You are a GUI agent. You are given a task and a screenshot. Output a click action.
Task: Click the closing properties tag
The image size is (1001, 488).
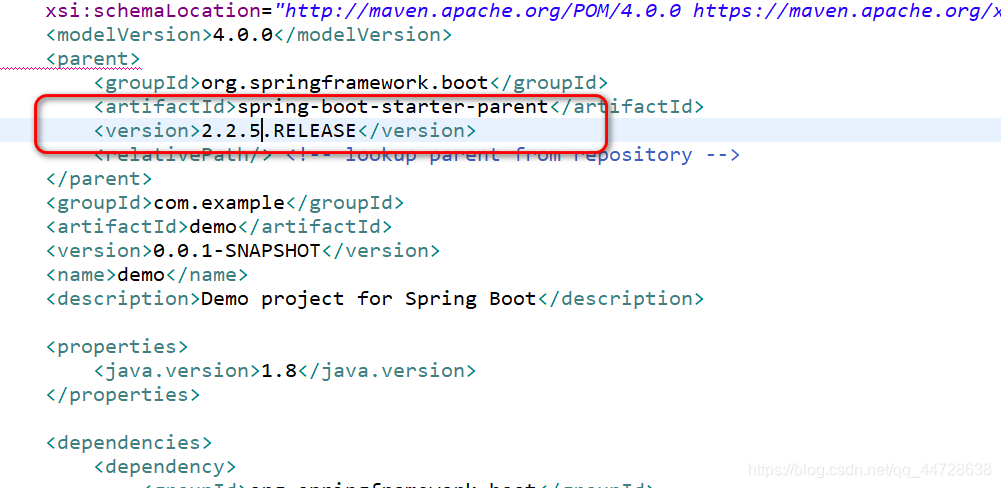point(123,394)
